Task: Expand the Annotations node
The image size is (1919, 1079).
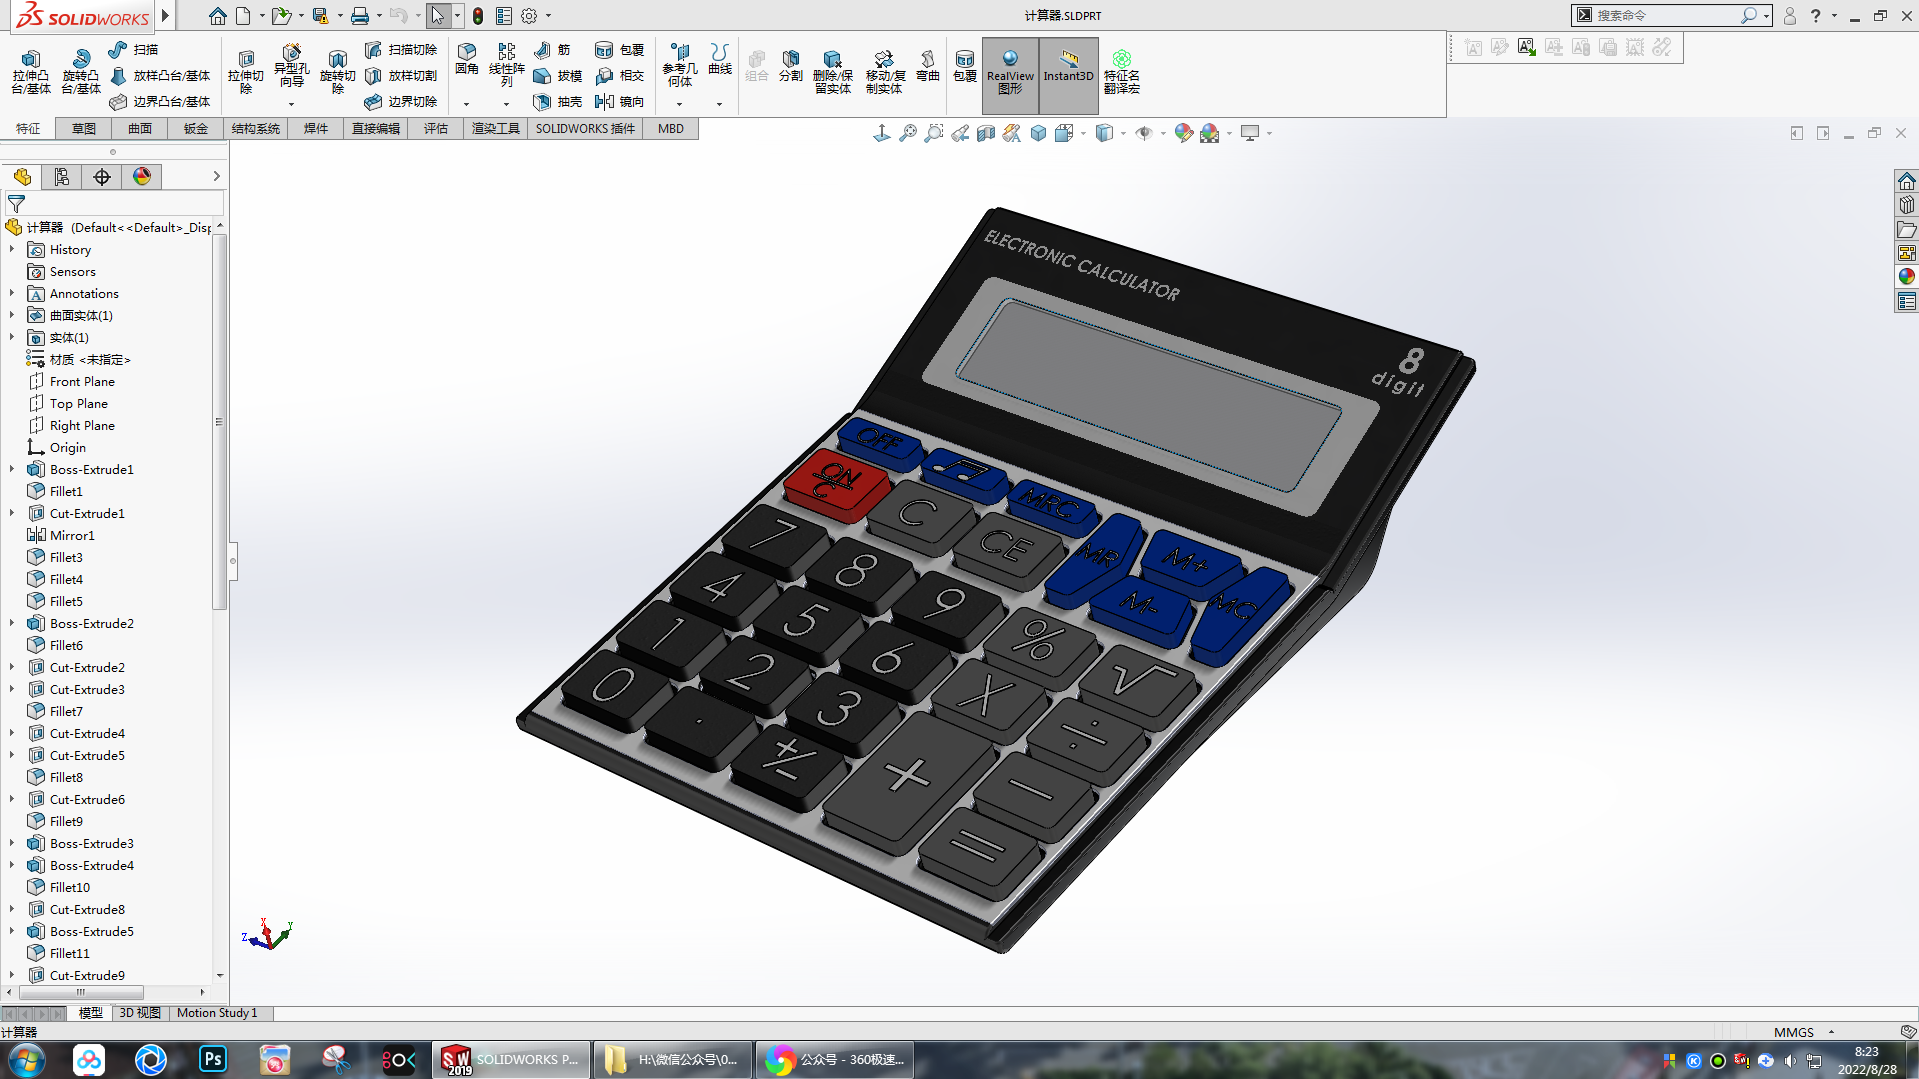Action: (x=12, y=293)
